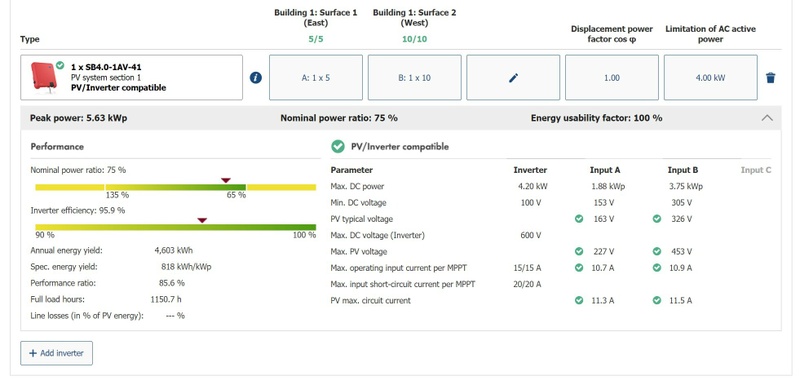The height and width of the screenshot is (385, 800).
Task: Click the inverter efficiency gradient bar
Action: (176, 227)
